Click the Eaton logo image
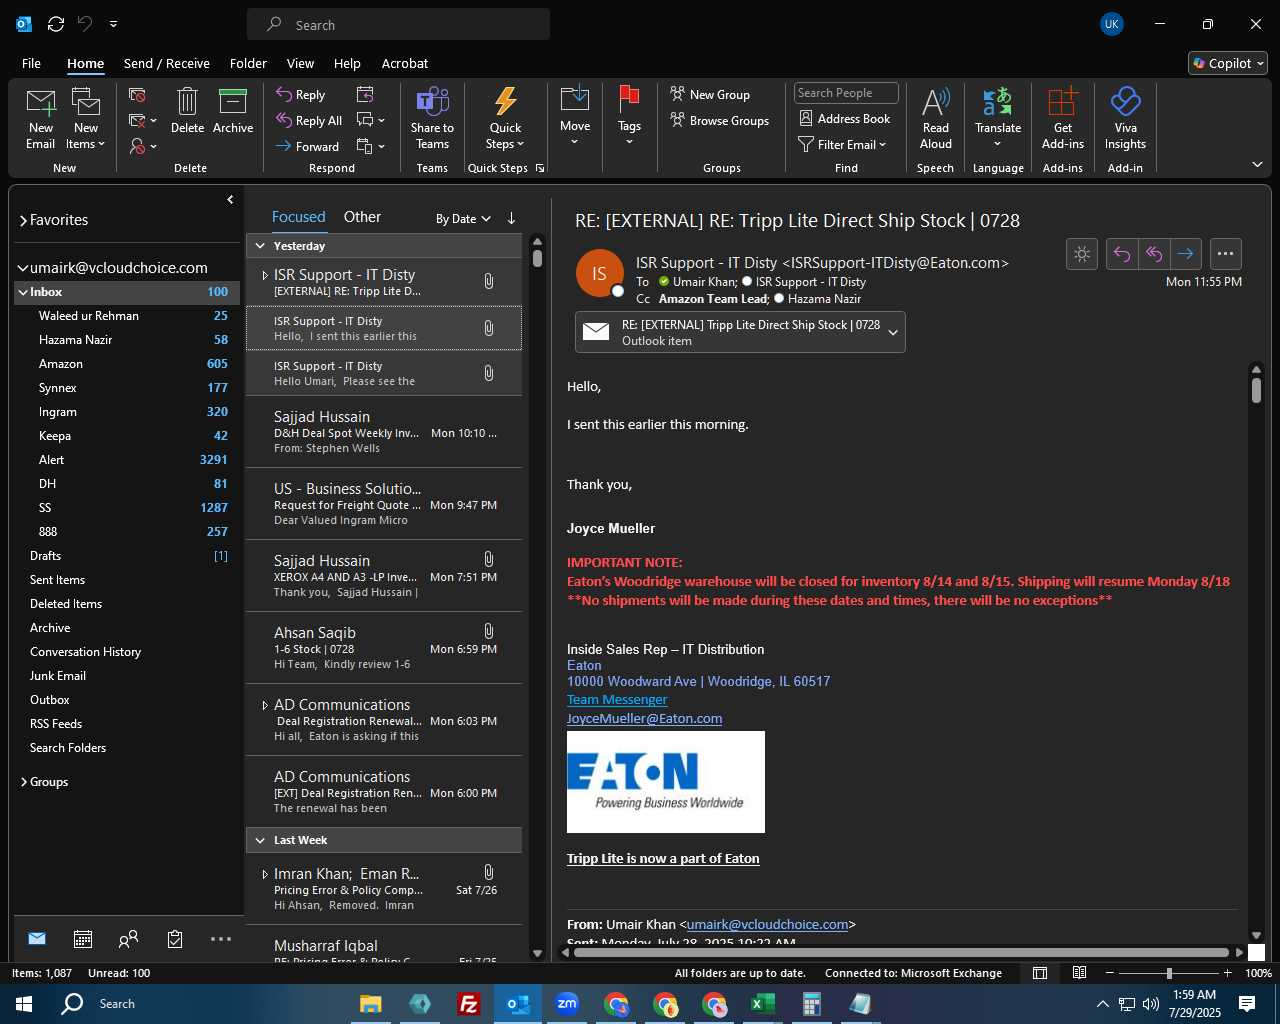Viewport: 1280px width, 1024px height. pyautogui.click(x=666, y=782)
